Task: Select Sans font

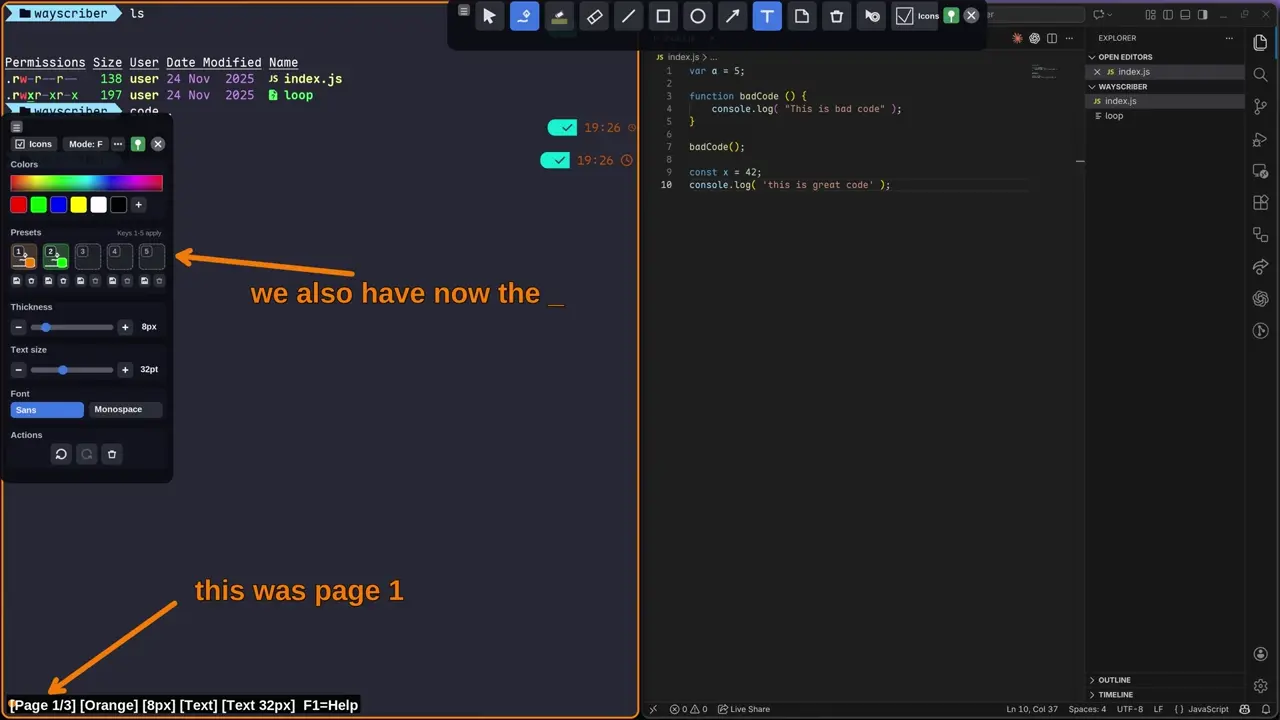Action: point(47,410)
